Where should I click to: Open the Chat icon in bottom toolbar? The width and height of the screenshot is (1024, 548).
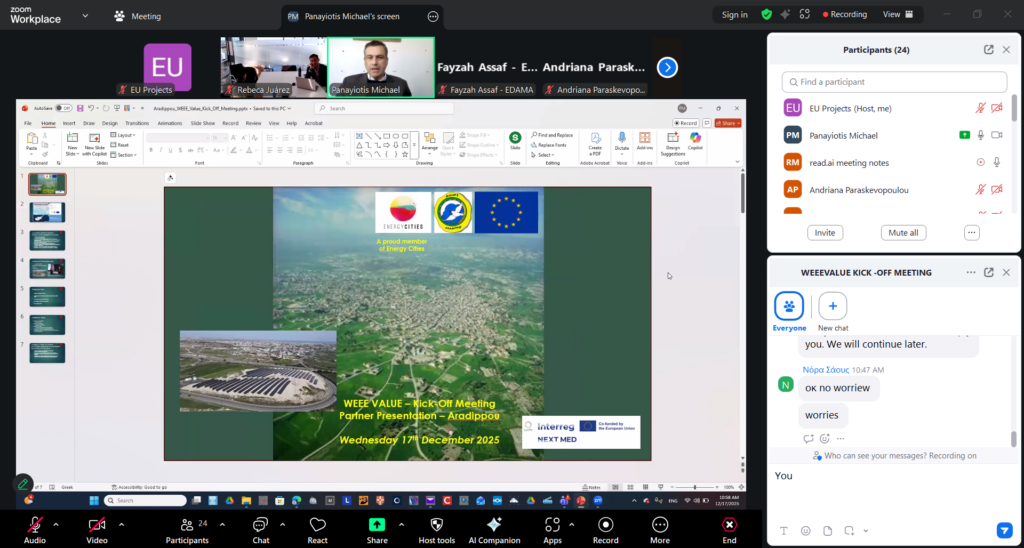coord(260,525)
